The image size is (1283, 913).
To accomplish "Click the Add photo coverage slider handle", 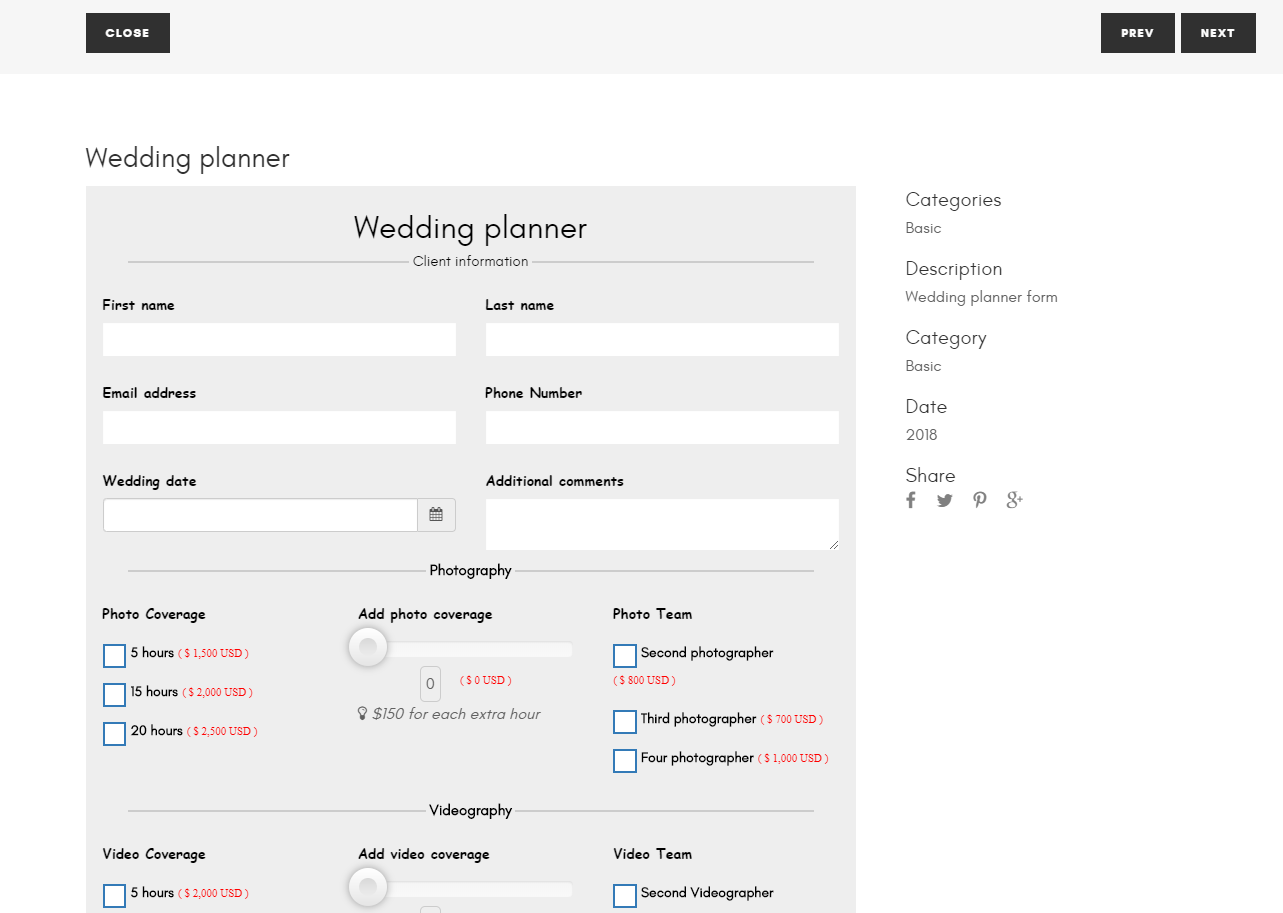I will point(368,647).
